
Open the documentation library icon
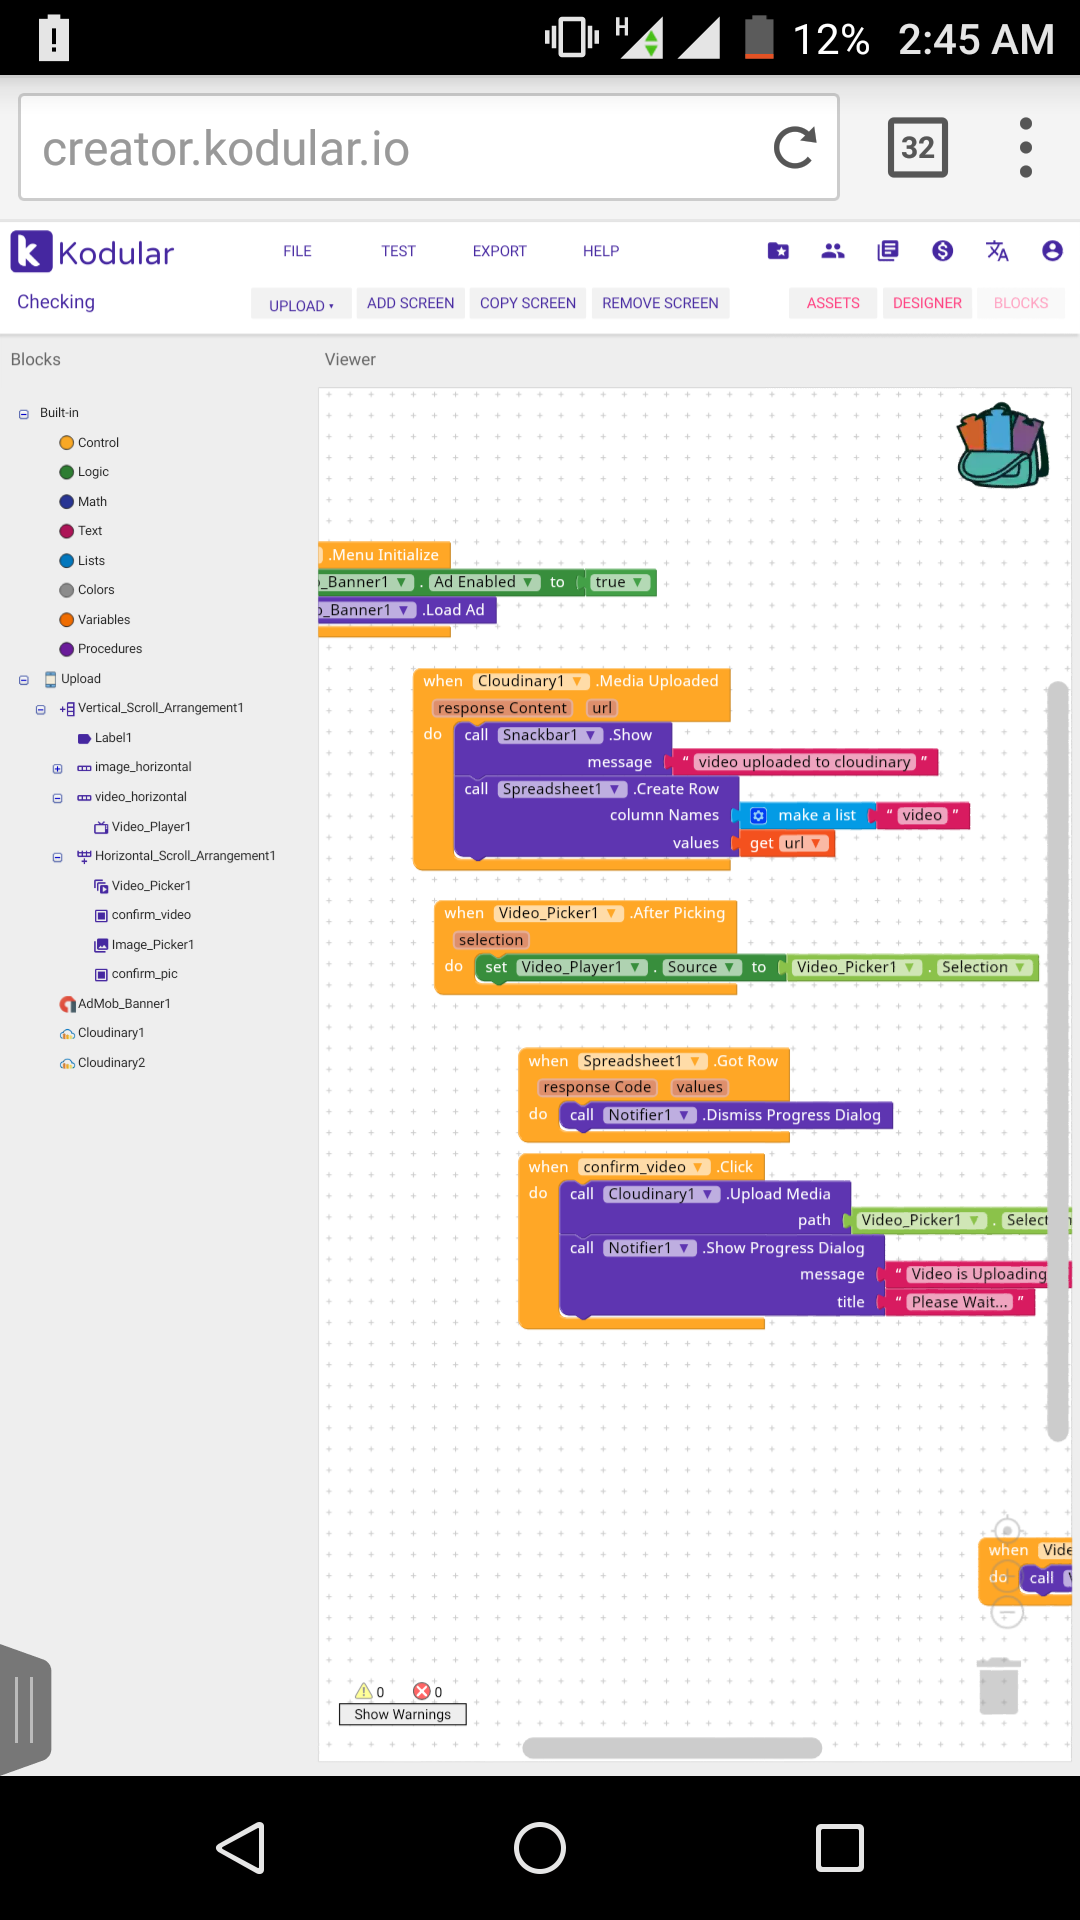(888, 251)
